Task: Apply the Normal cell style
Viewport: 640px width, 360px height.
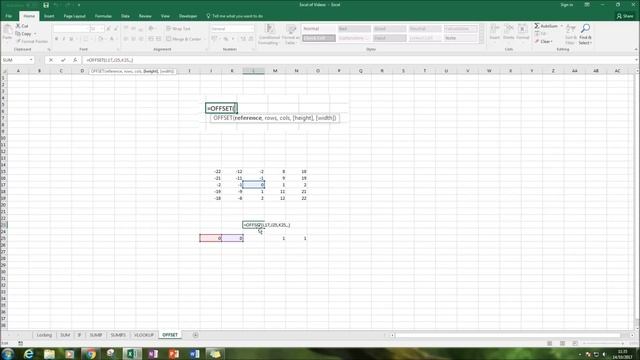Action: tap(319, 29)
